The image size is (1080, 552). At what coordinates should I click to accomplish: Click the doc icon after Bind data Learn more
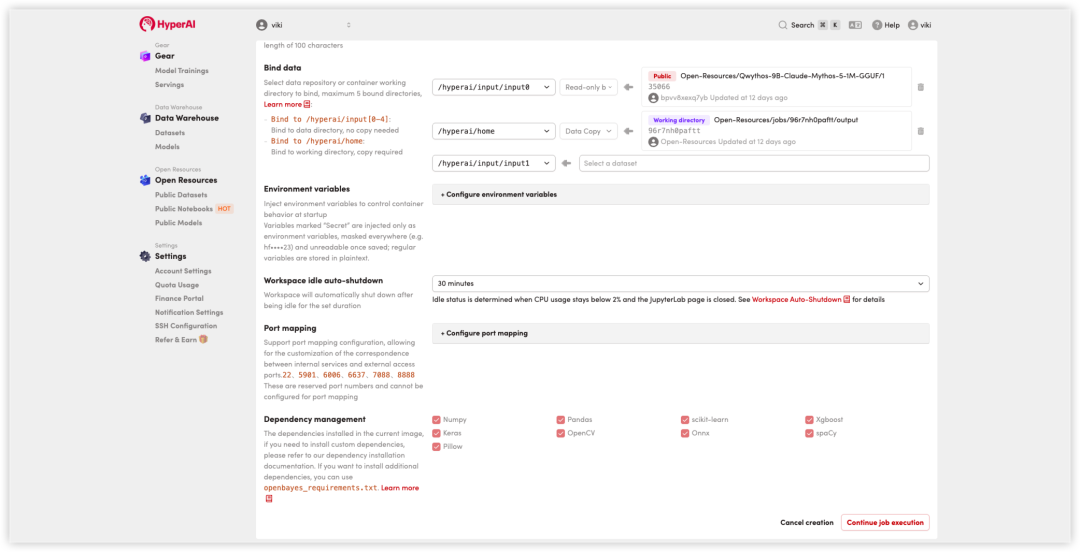point(307,104)
